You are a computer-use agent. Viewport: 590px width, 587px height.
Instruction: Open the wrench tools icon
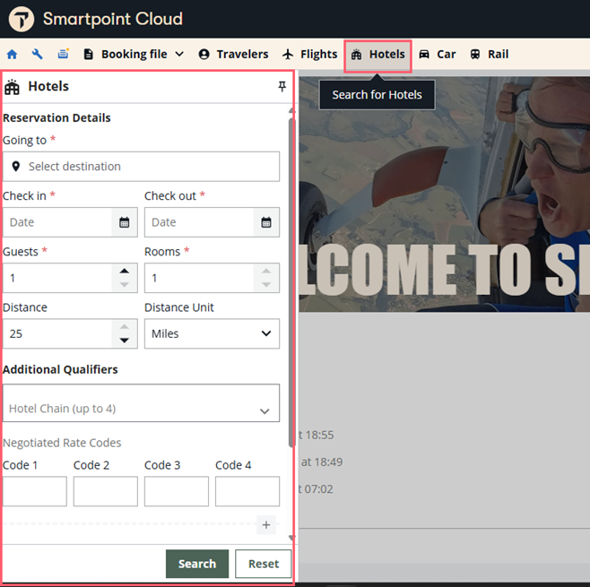coord(37,54)
